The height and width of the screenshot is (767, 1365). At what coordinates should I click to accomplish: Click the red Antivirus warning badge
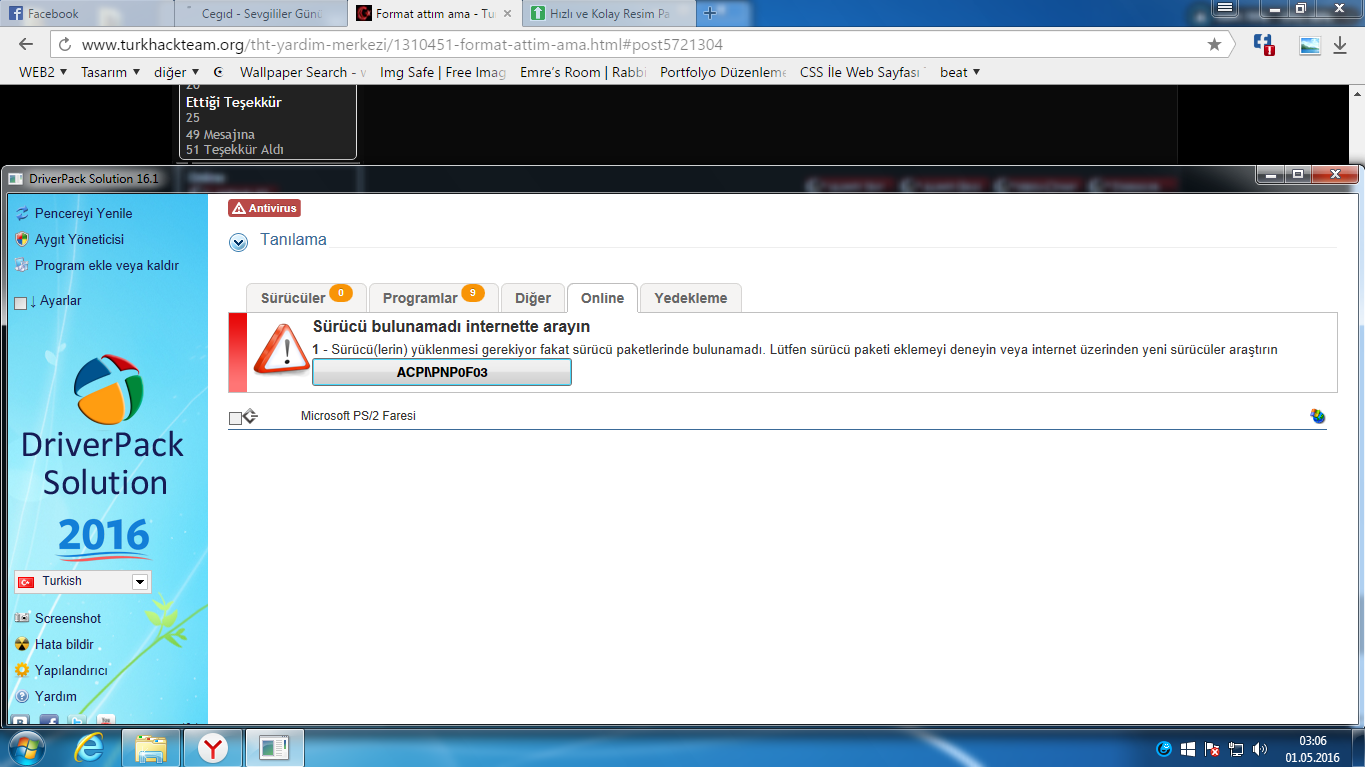(264, 208)
